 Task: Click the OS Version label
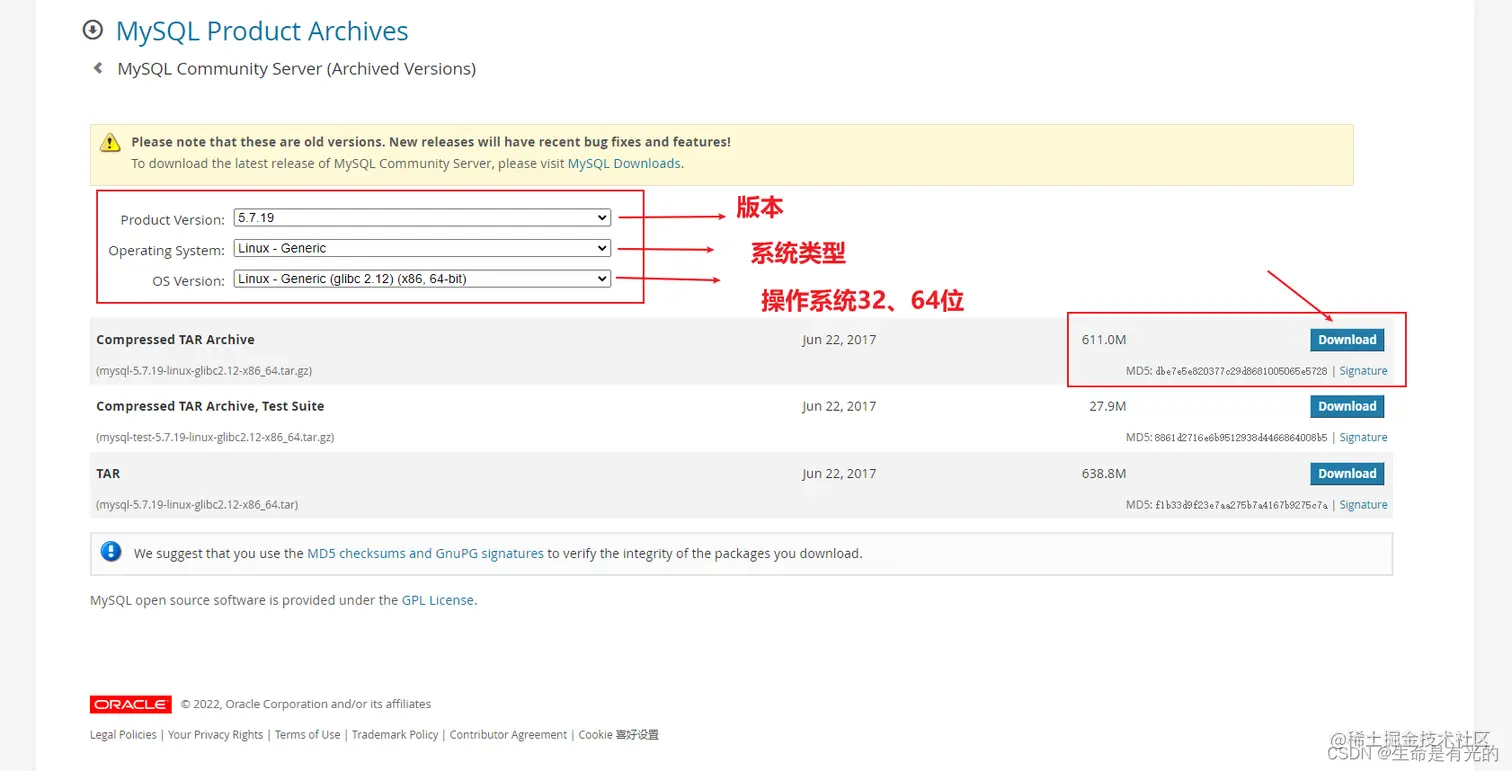coord(188,281)
